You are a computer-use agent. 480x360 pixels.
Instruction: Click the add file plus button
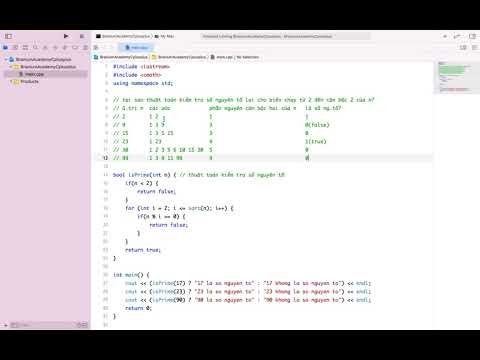coord(5,325)
